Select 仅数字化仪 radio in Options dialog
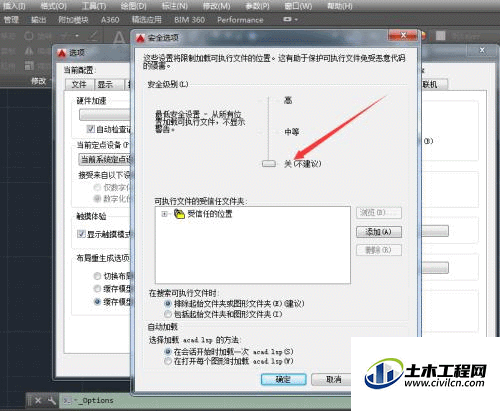The height and width of the screenshot is (411, 500). click(x=97, y=187)
